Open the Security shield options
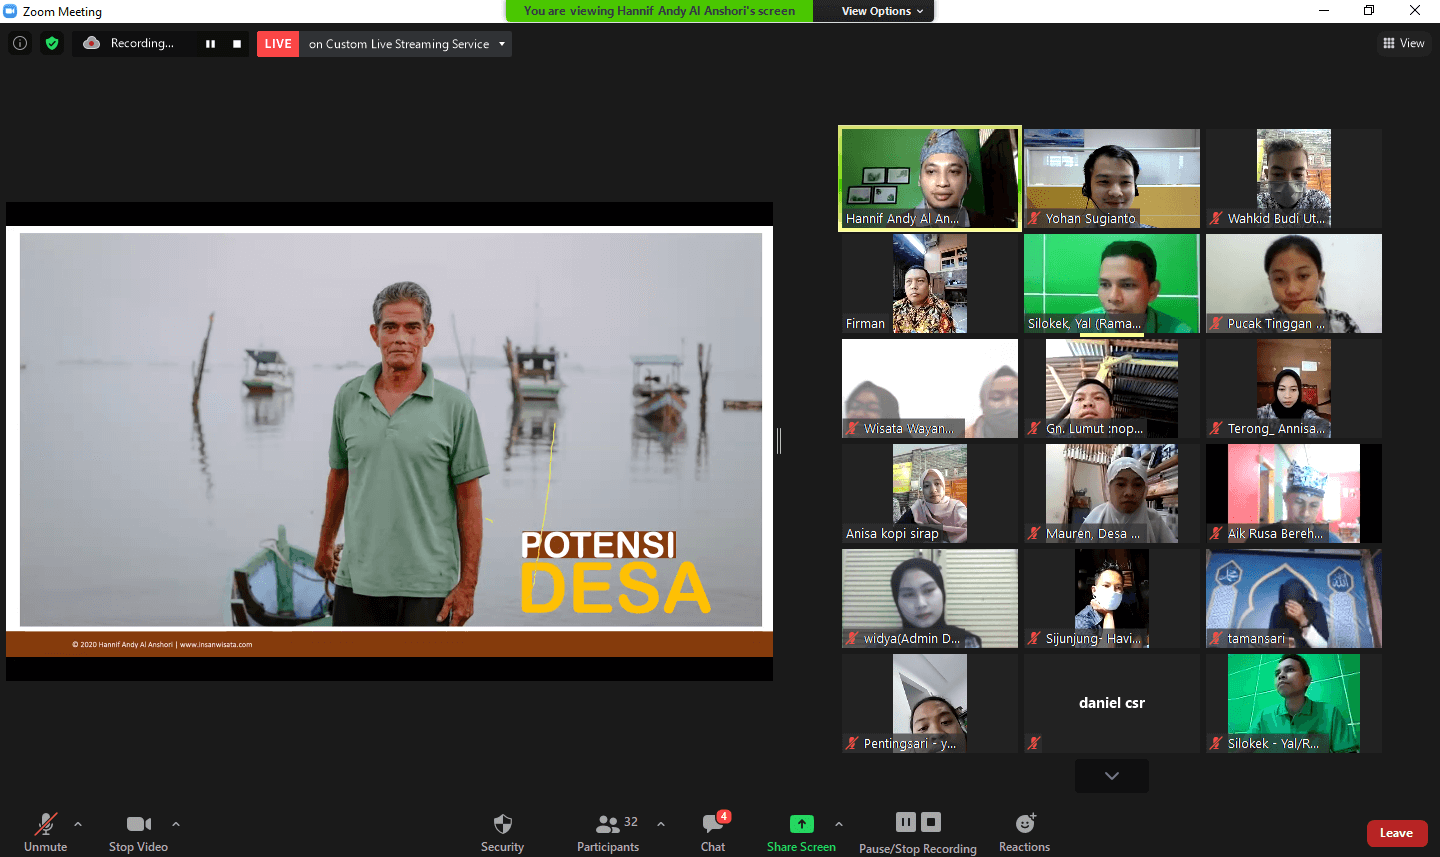Screen dimensions: 1440x857 [x=502, y=831]
